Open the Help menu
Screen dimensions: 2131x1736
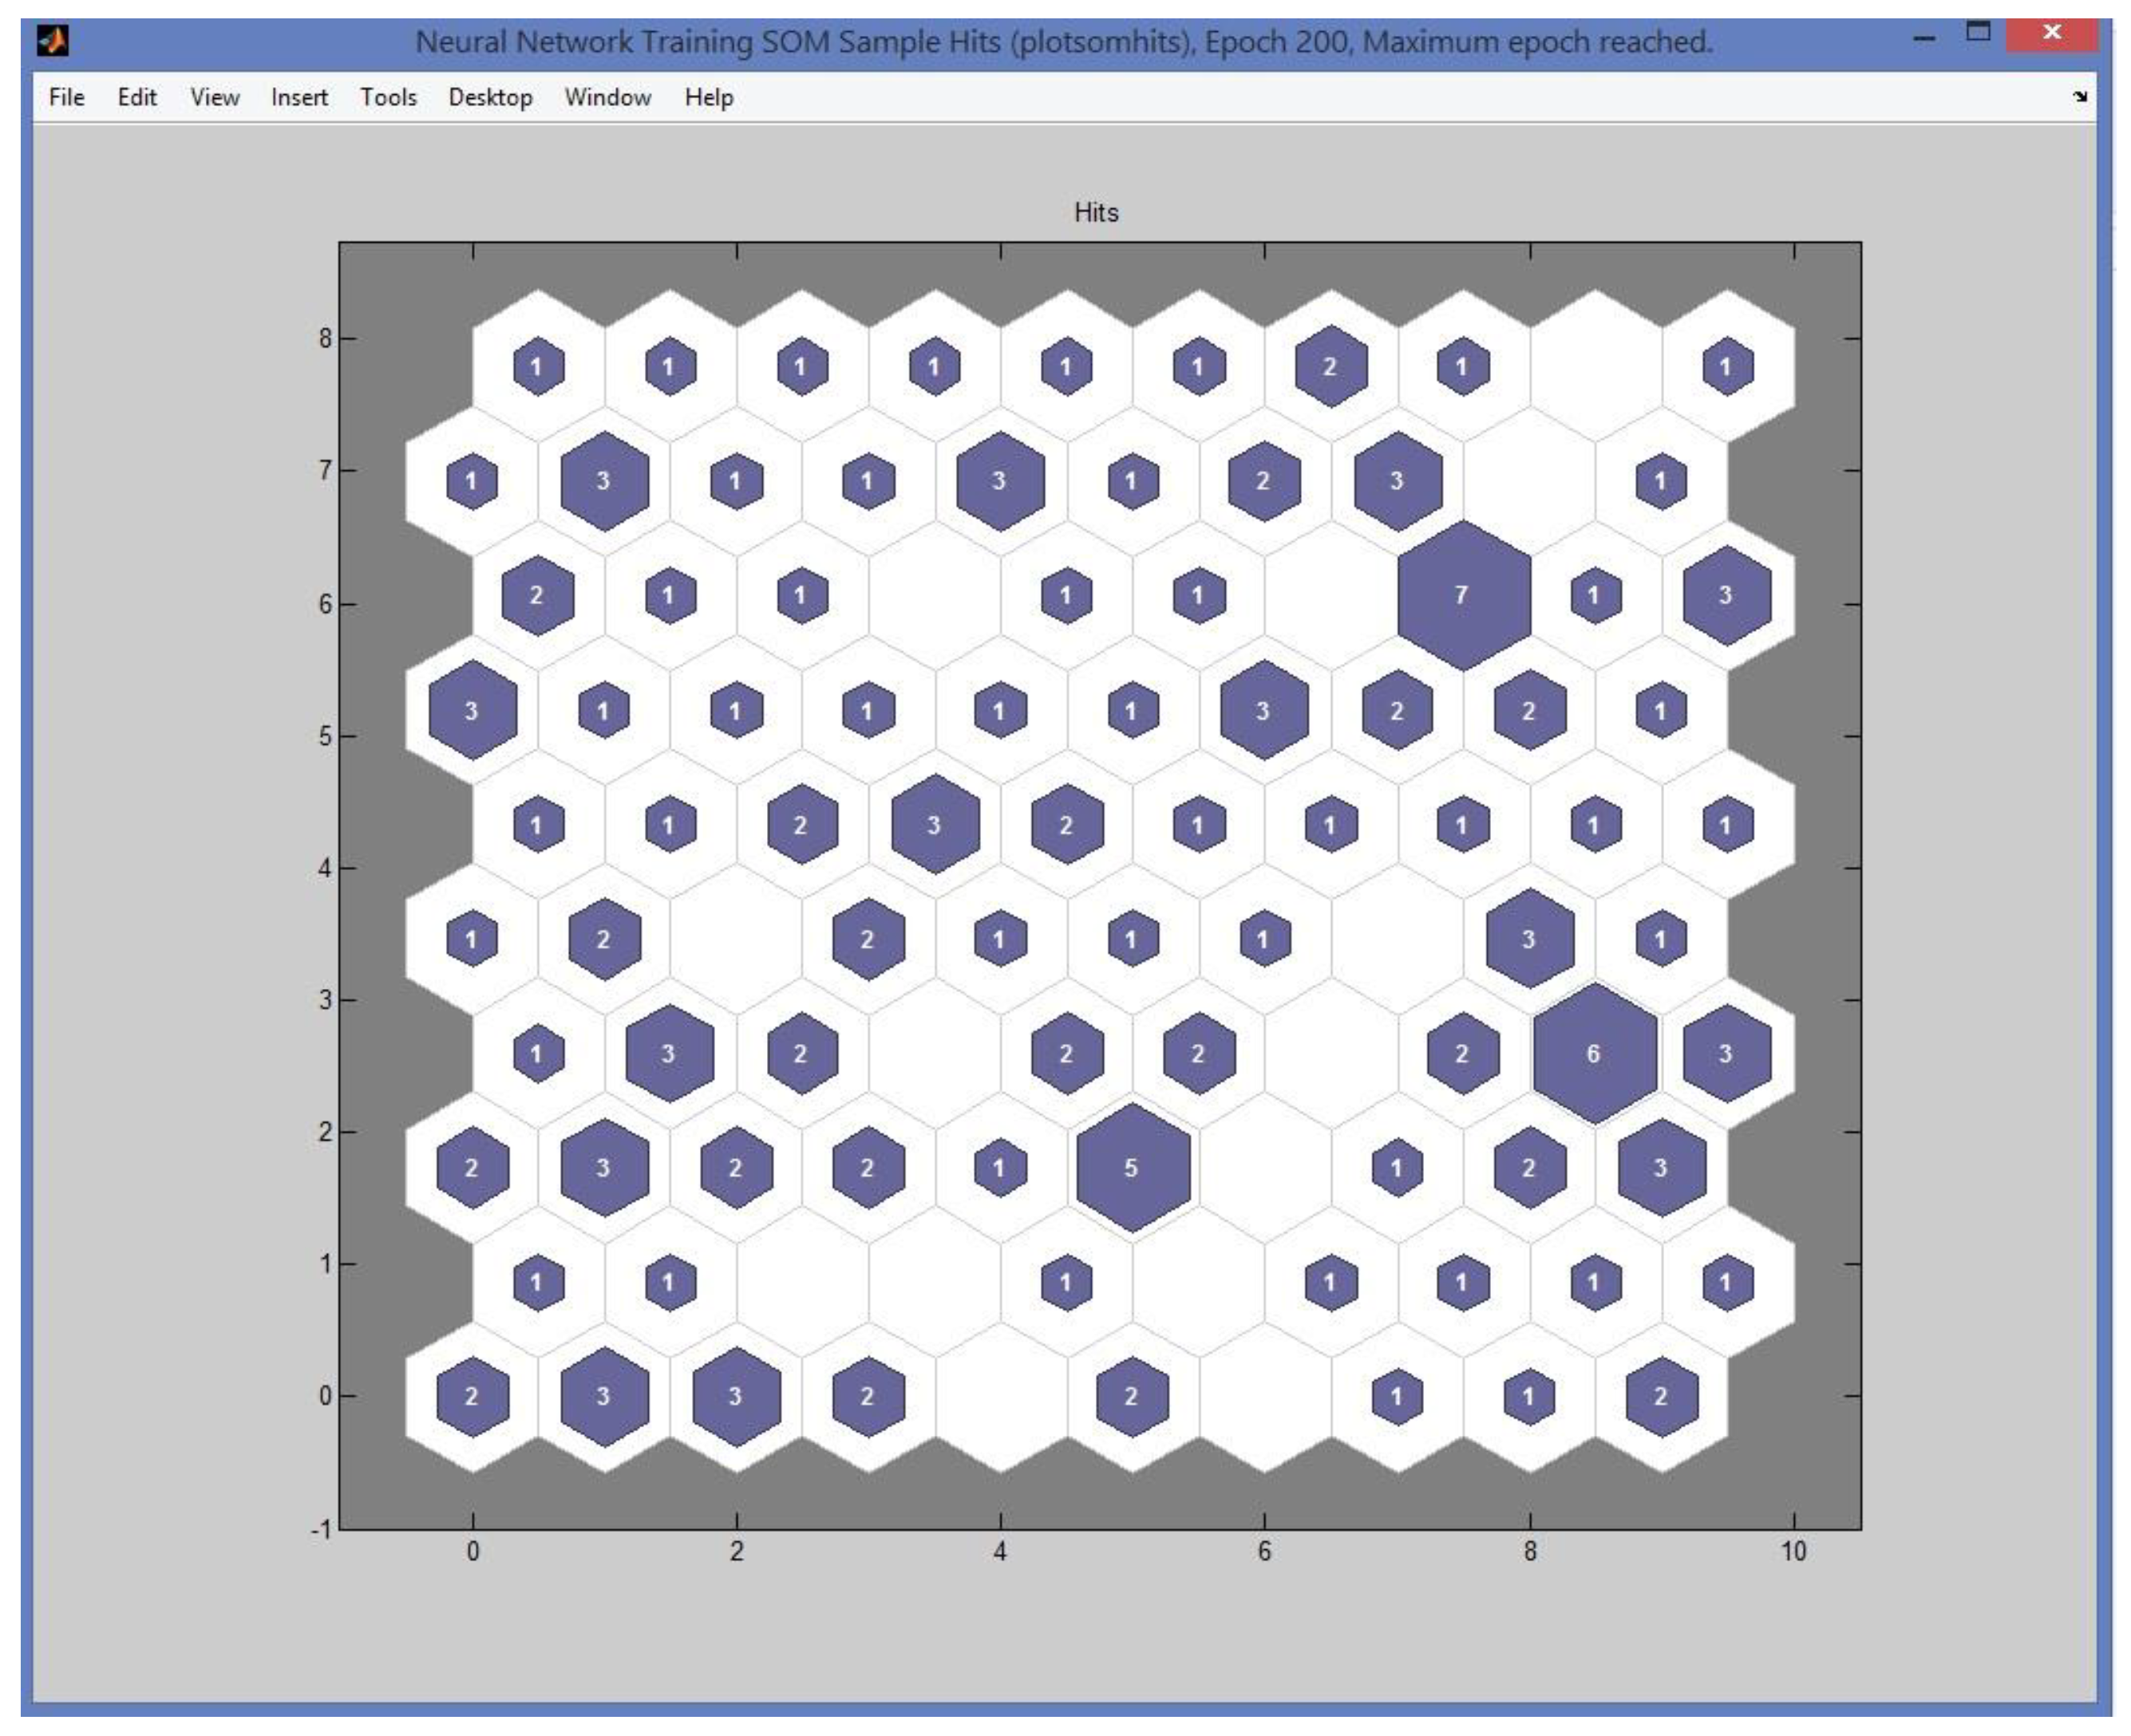(709, 97)
